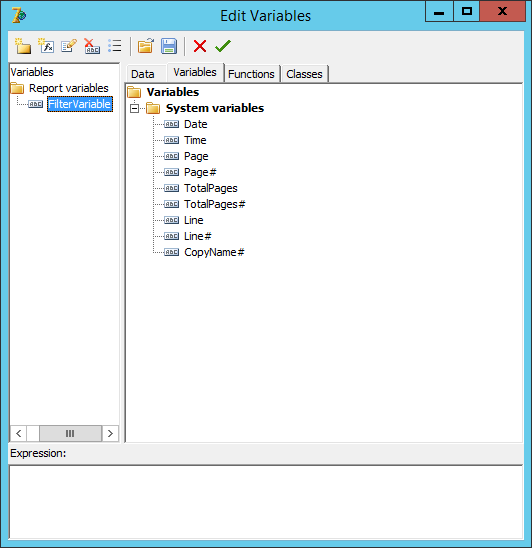Select the Date system variable
532x548 pixels.
coord(195,124)
